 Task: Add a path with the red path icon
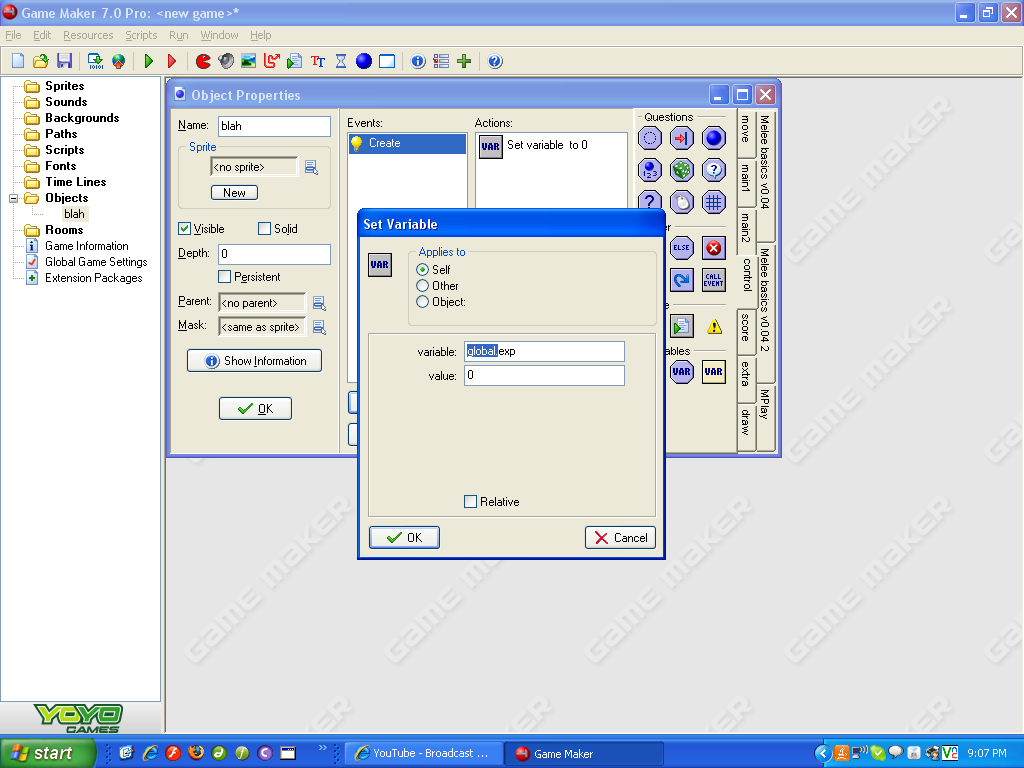pyautogui.click(x=272, y=61)
